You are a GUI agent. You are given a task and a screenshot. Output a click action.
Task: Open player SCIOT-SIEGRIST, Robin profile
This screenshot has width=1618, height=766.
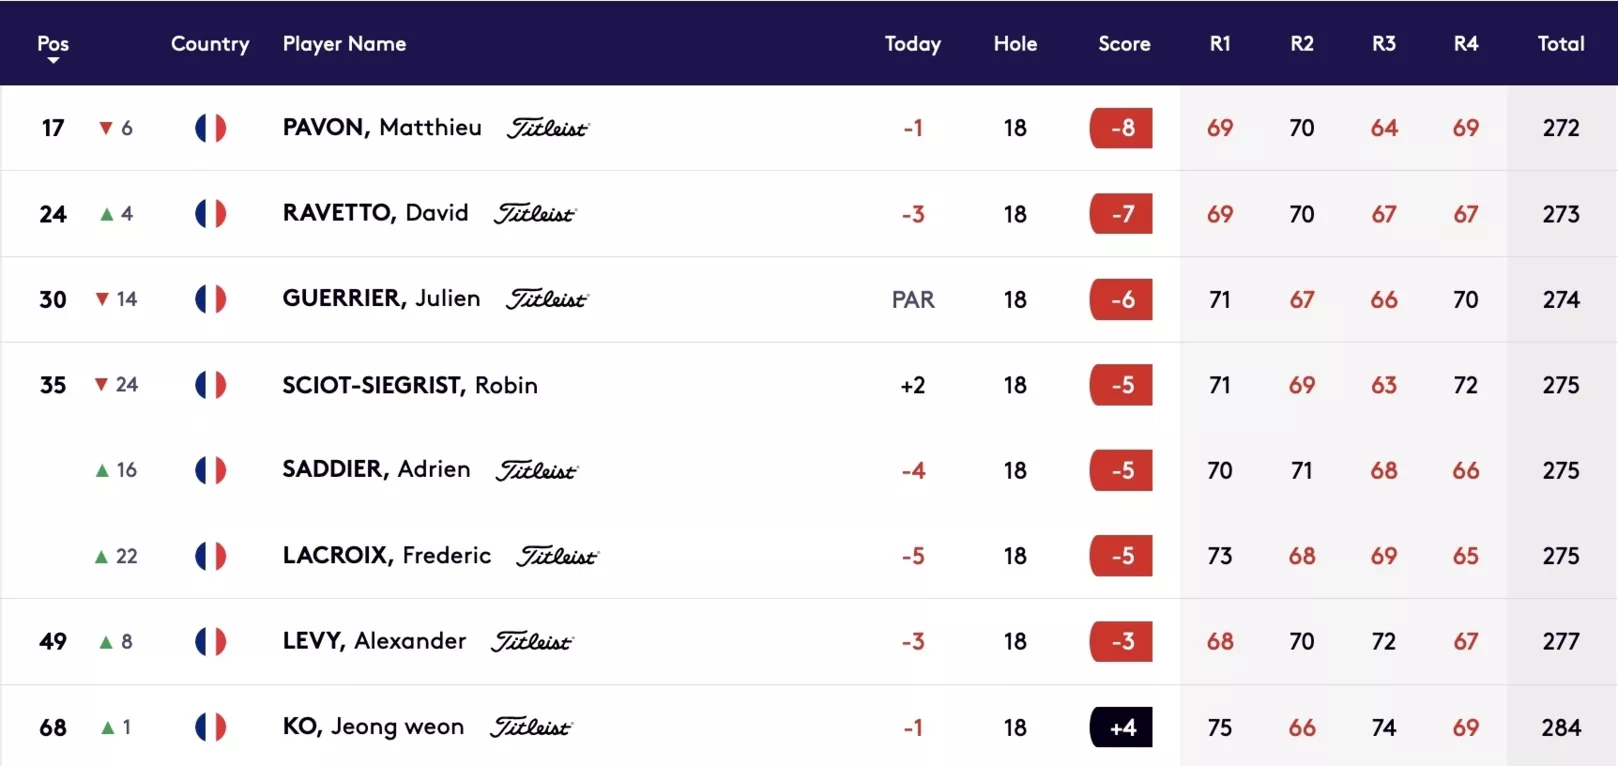(x=410, y=385)
